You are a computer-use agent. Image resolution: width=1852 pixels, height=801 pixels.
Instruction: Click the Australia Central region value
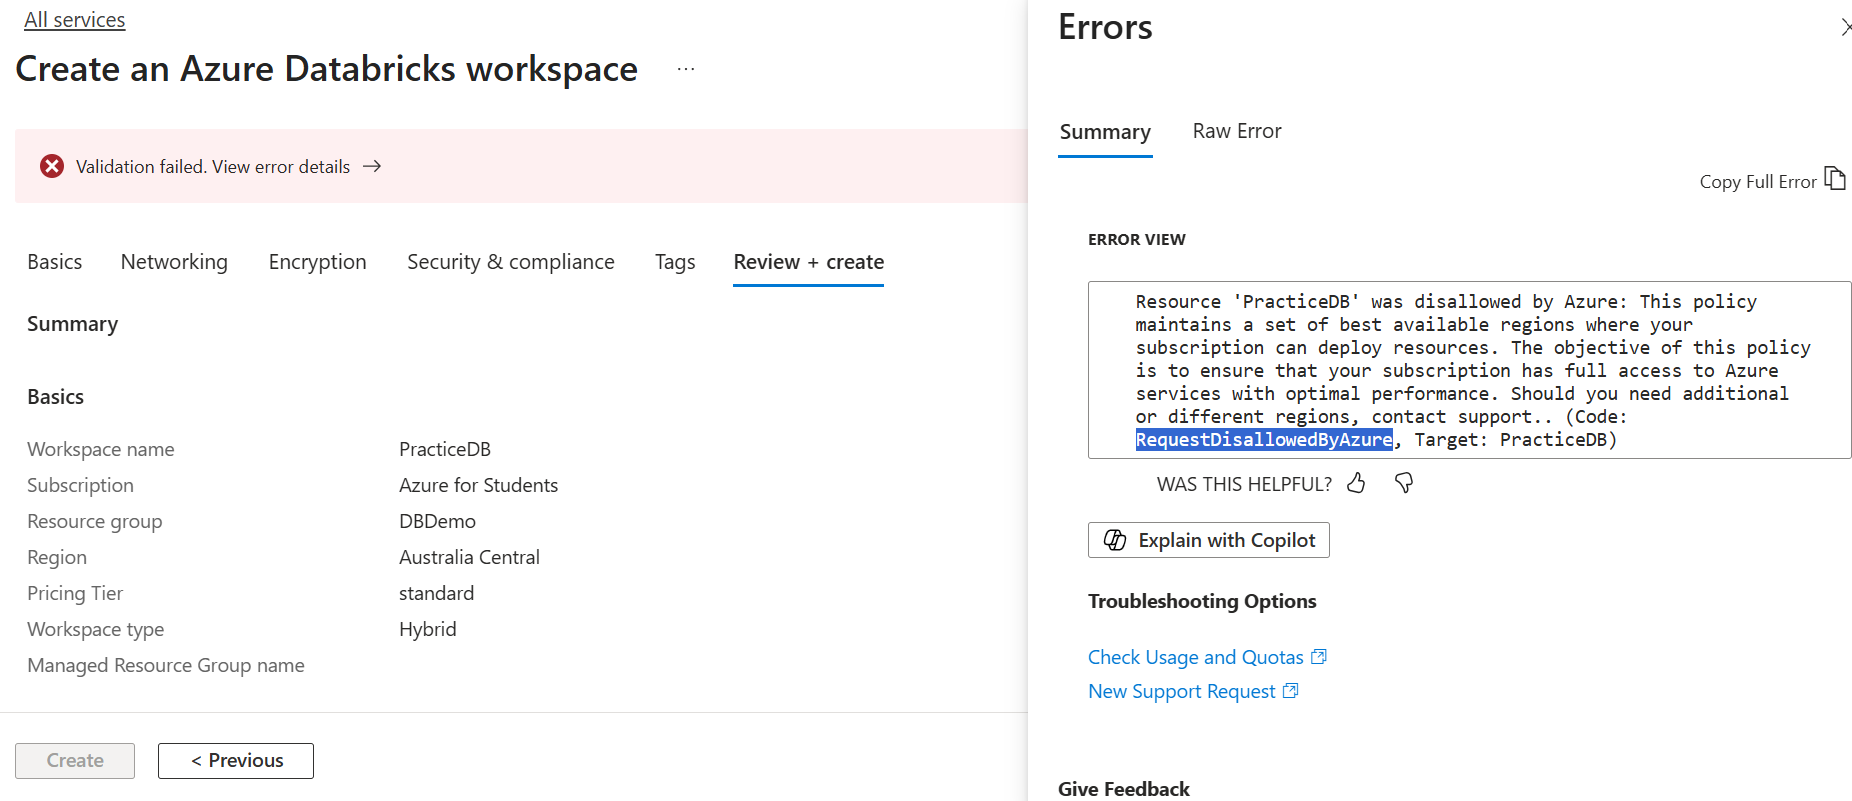coord(469,557)
